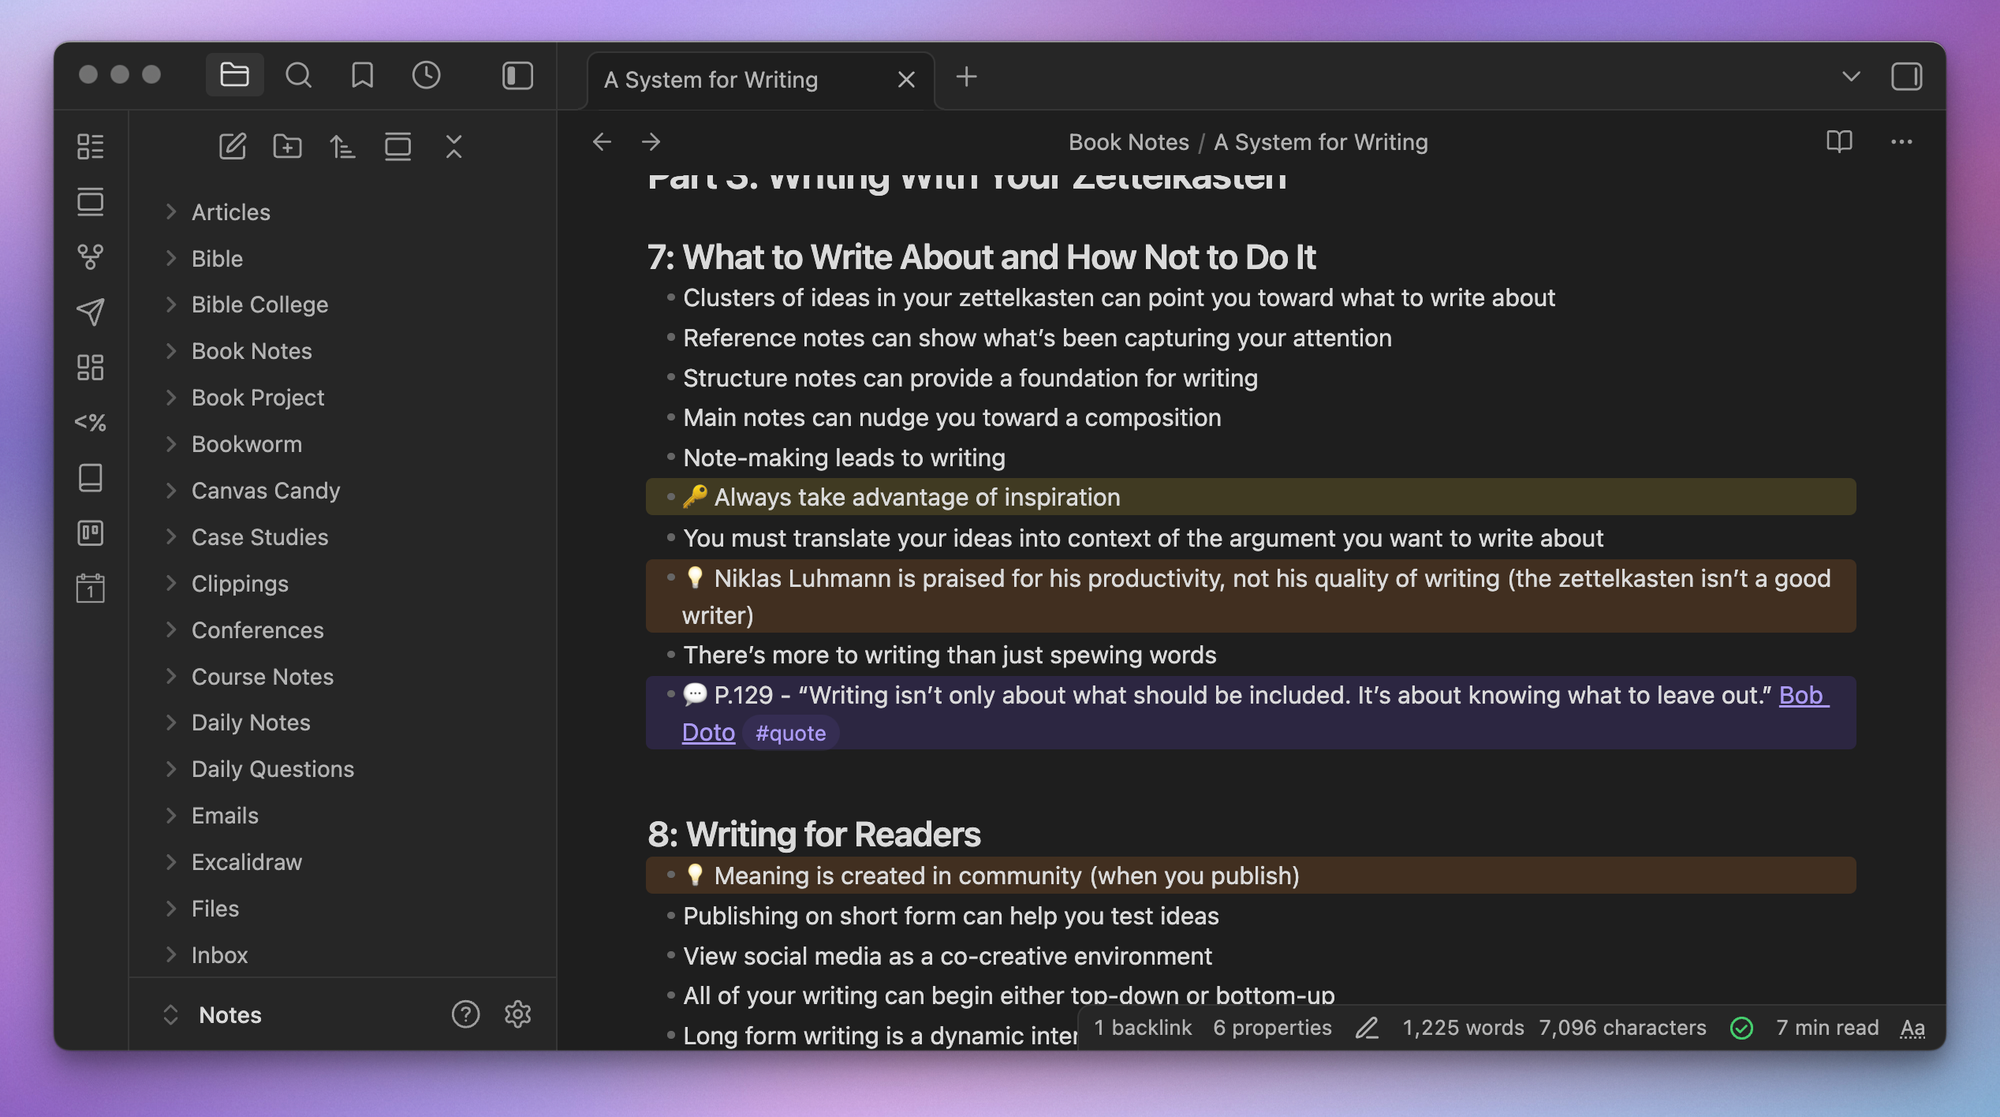
Task: Toggle the left sidebar
Action: tap(517, 76)
